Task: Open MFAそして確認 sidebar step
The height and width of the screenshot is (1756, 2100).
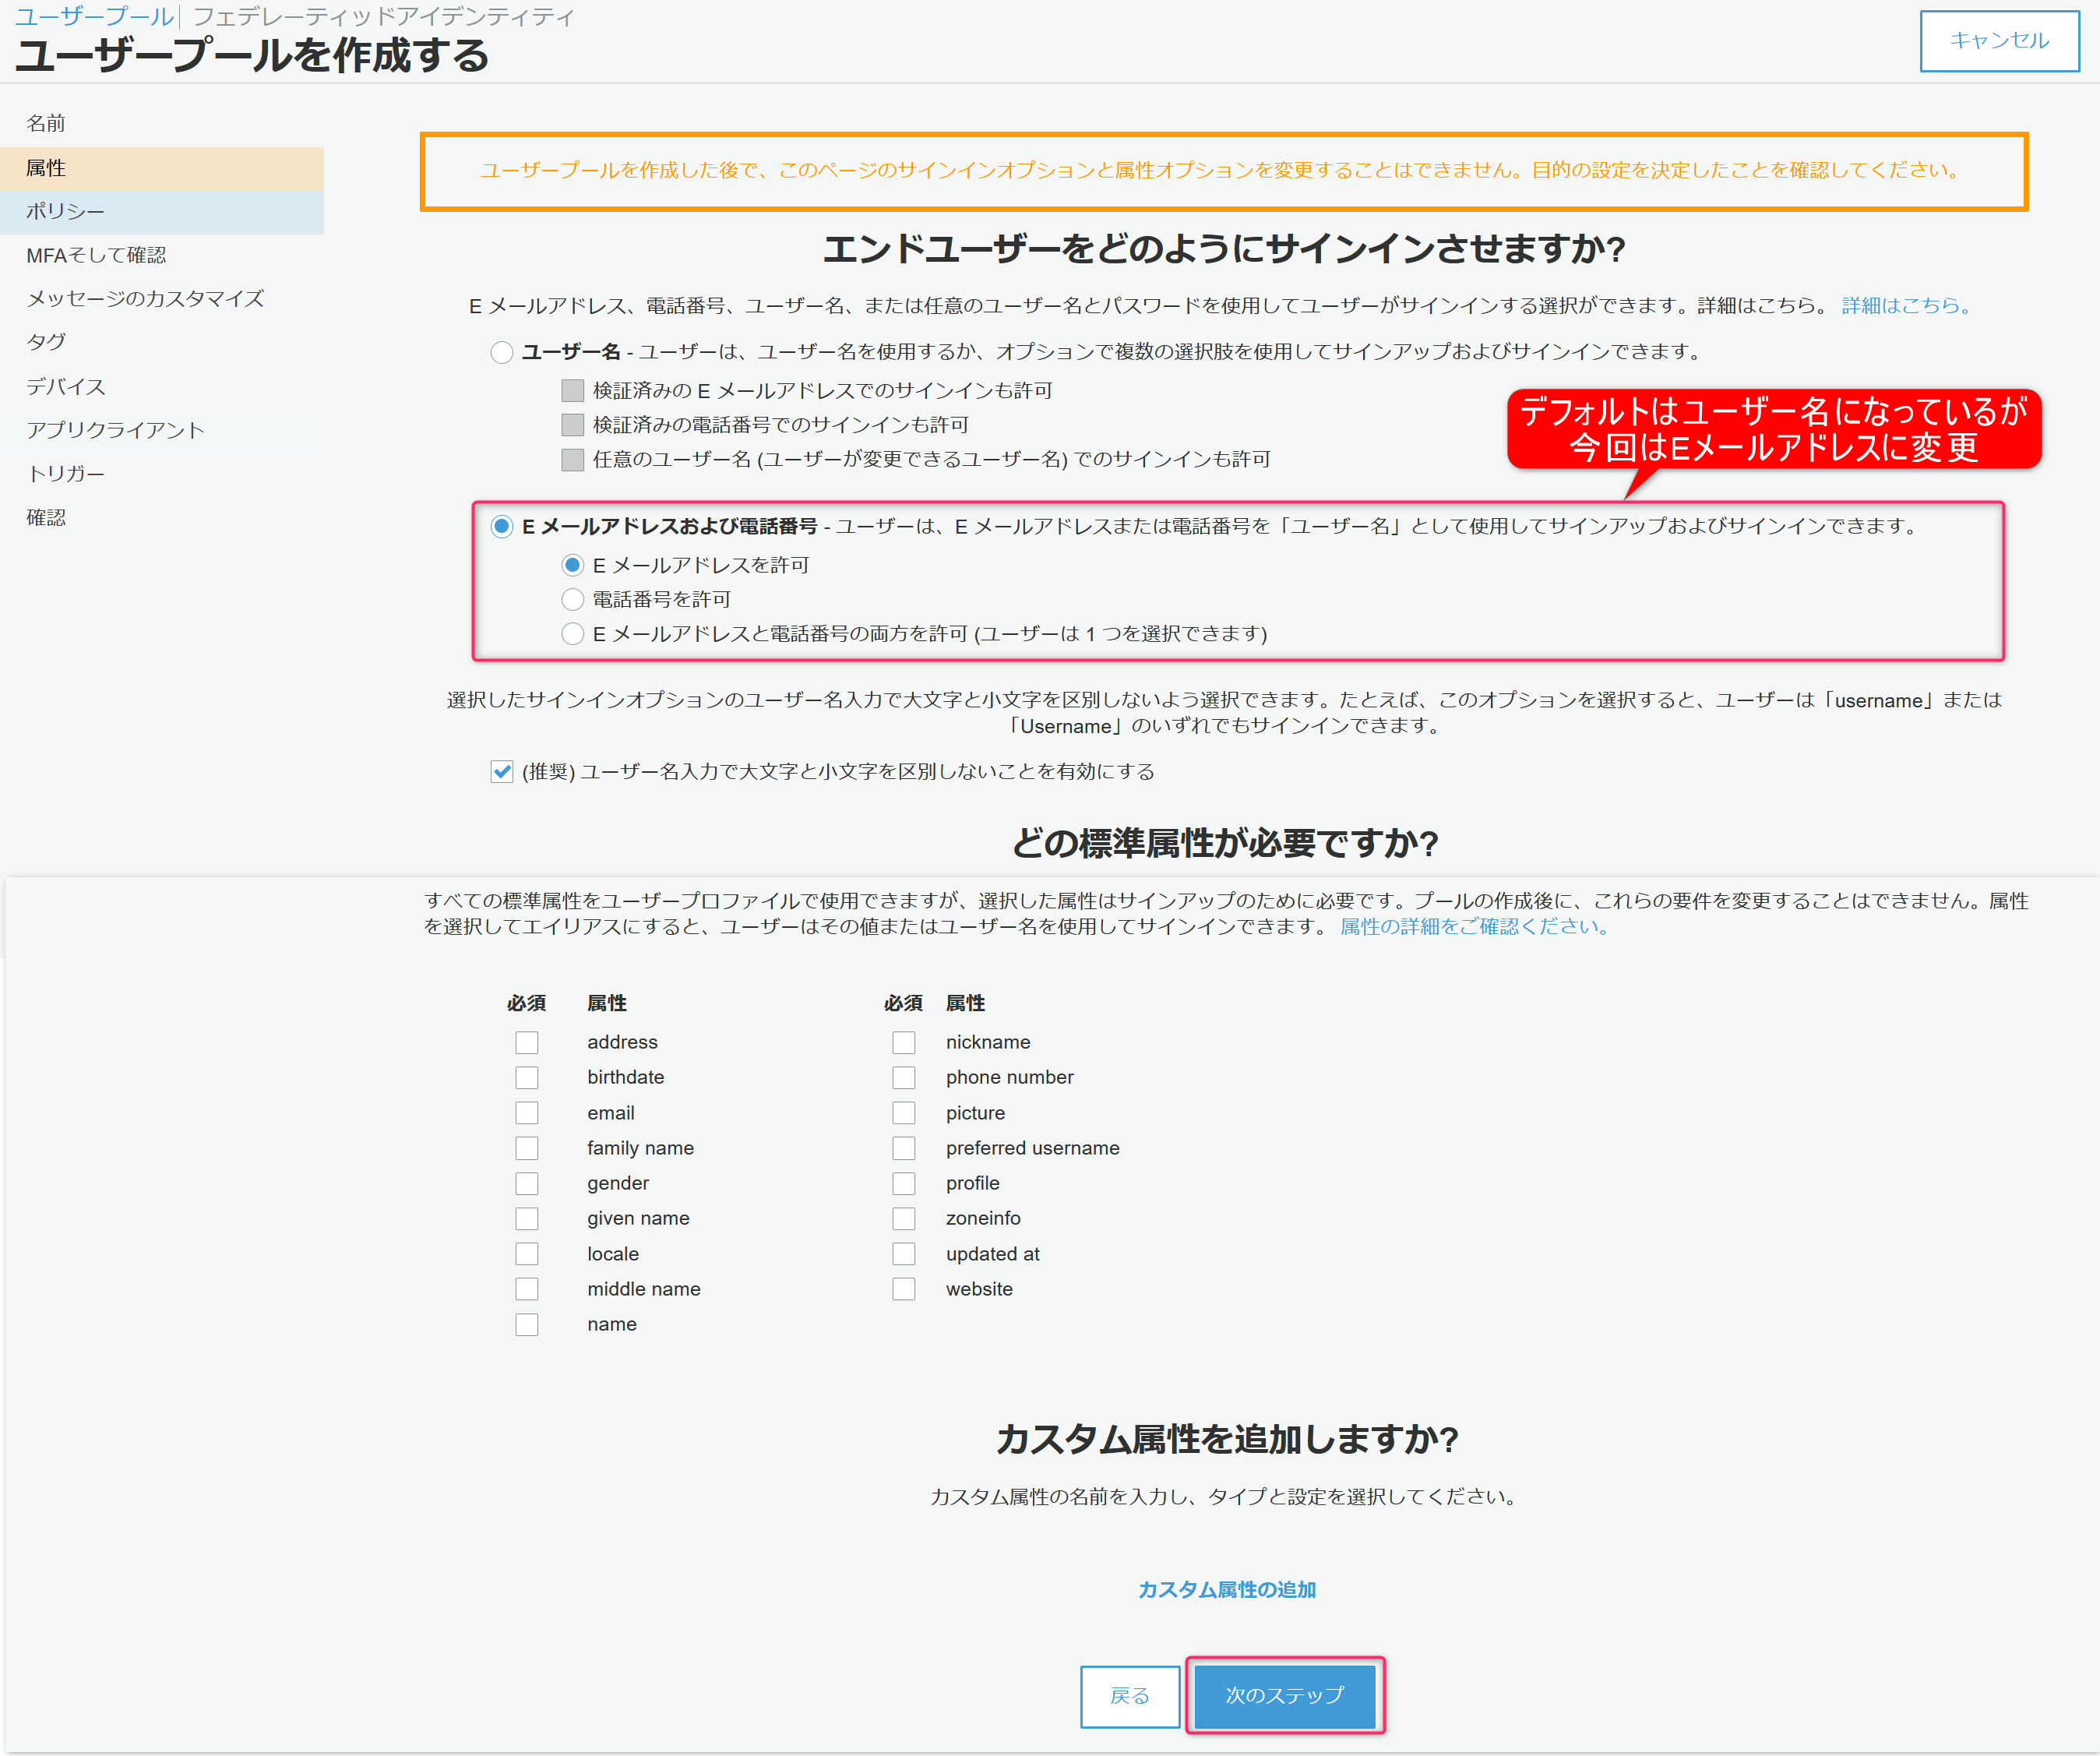Action: click(96, 255)
